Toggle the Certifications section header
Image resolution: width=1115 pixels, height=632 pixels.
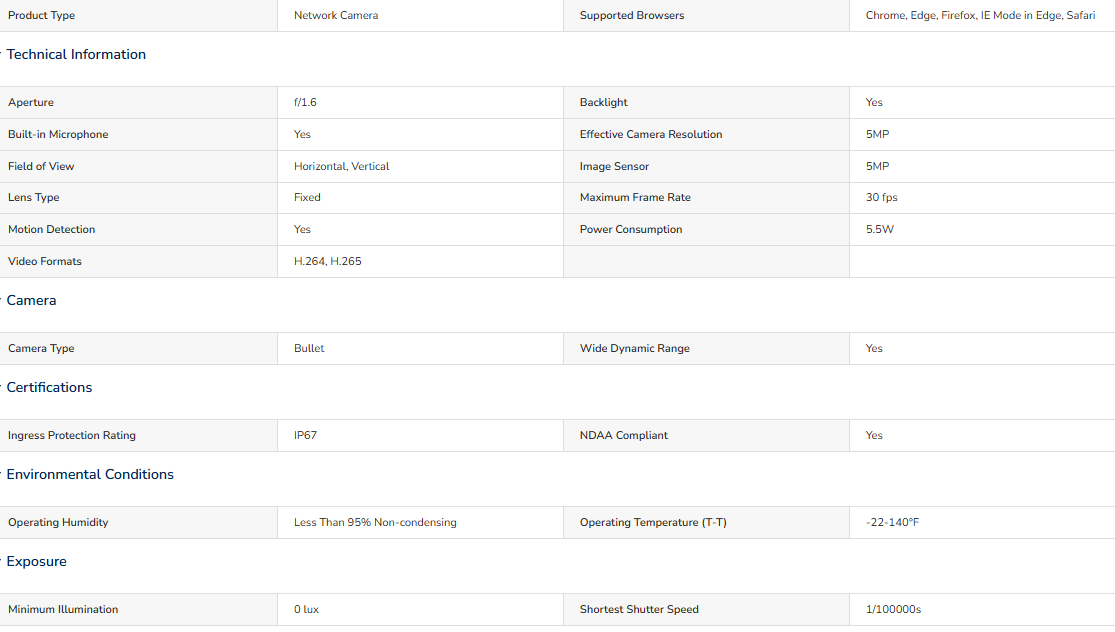(49, 387)
